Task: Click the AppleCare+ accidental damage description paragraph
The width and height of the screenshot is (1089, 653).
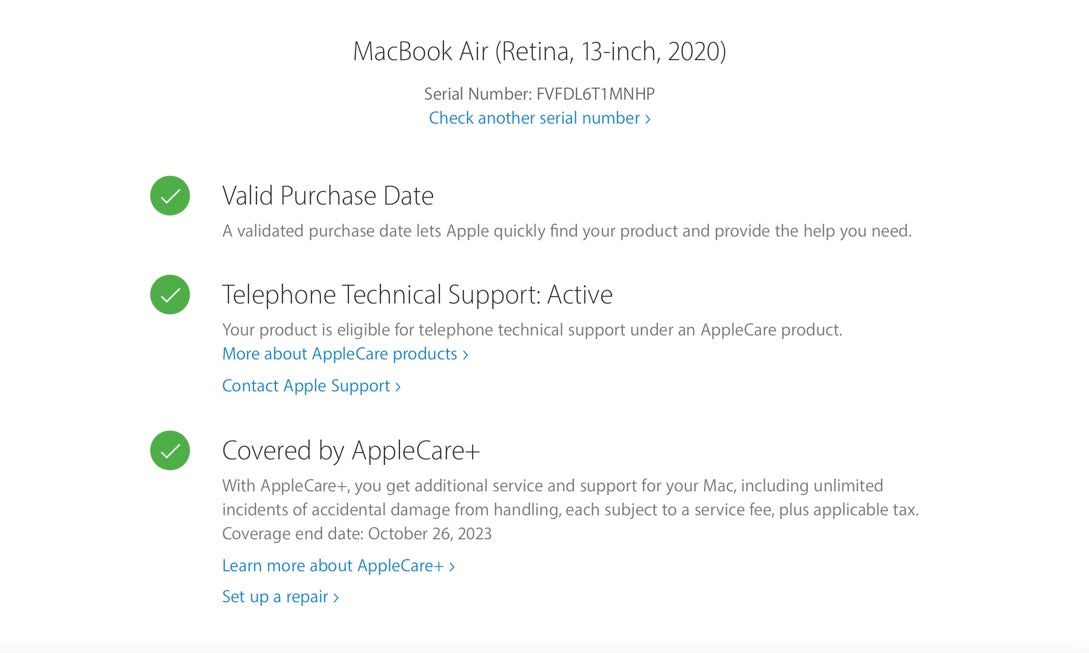Action: 570,498
